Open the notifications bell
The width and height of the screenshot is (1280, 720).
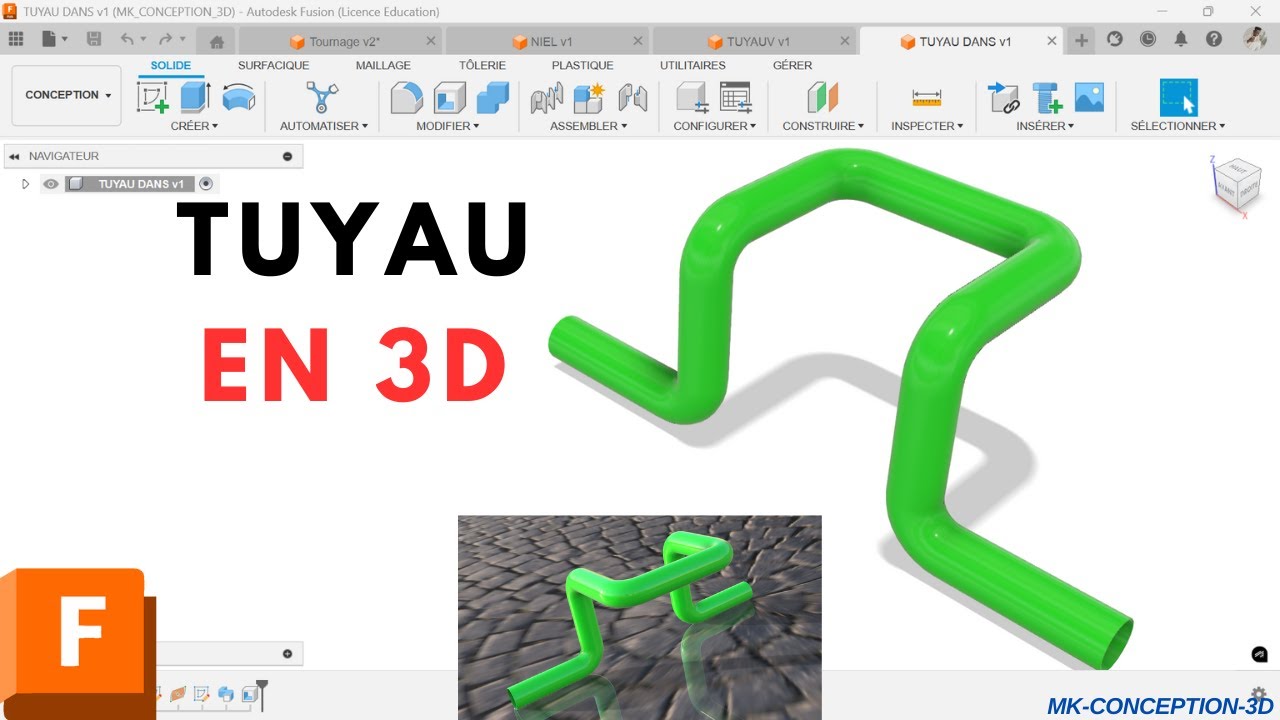(1181, 39)
